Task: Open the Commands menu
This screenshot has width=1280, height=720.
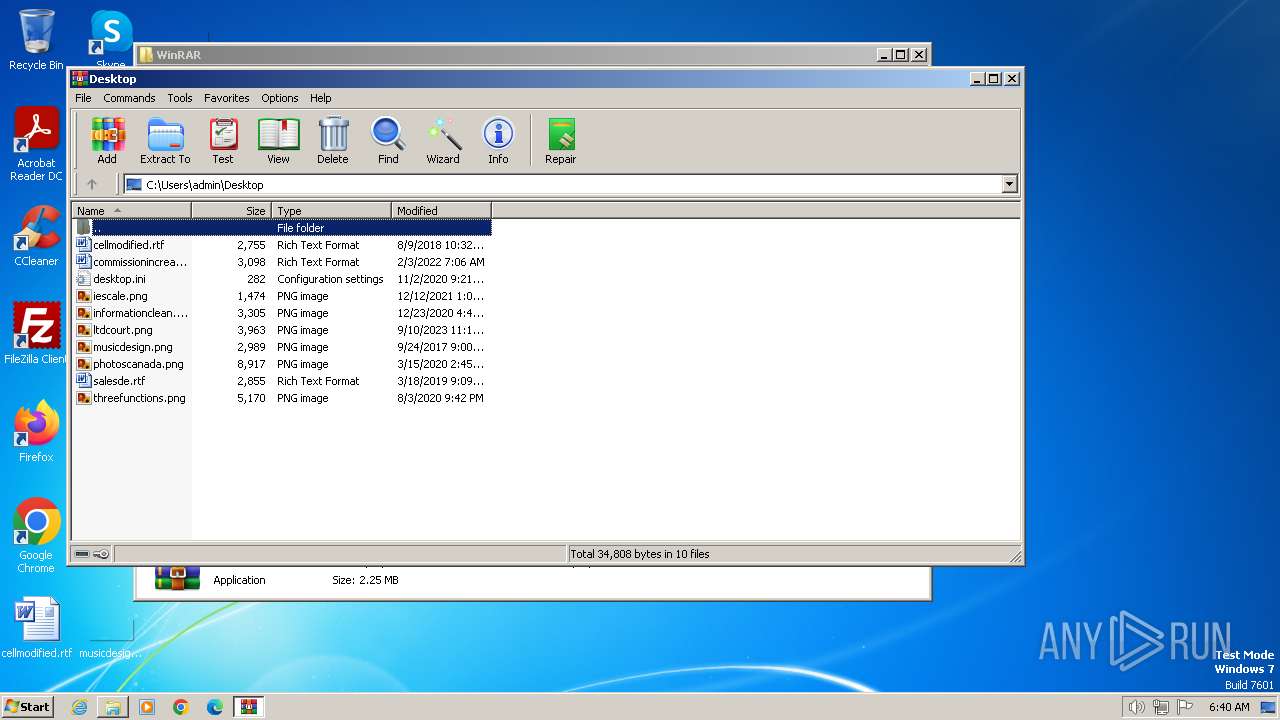Action: click(x=129, y=98)
